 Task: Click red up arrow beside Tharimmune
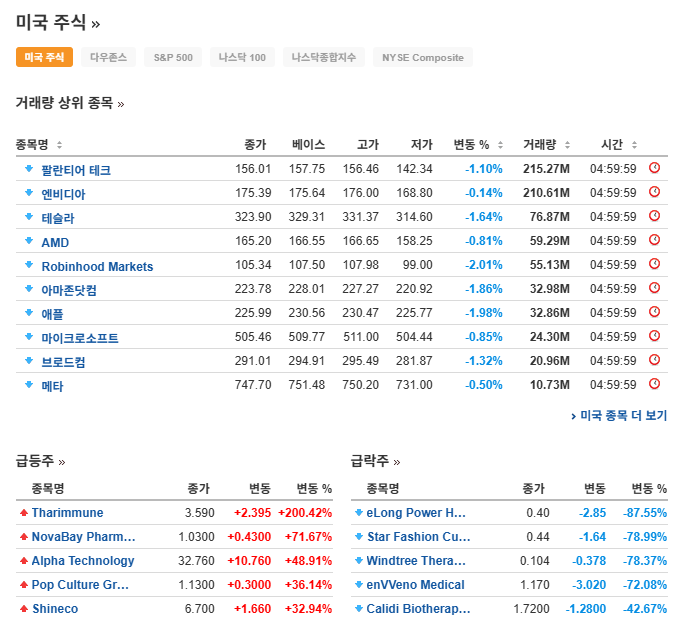tap(24, 513)
